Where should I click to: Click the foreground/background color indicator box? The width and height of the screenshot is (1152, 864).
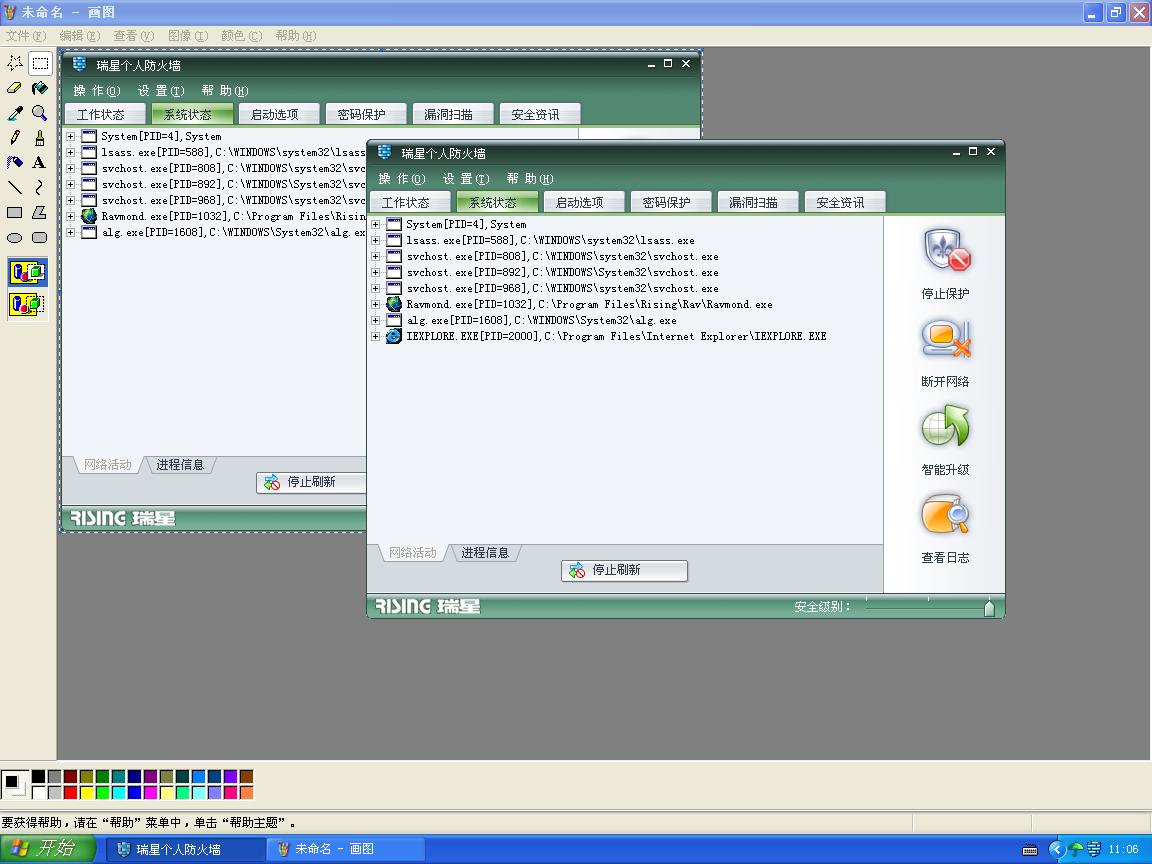[15, 785]
